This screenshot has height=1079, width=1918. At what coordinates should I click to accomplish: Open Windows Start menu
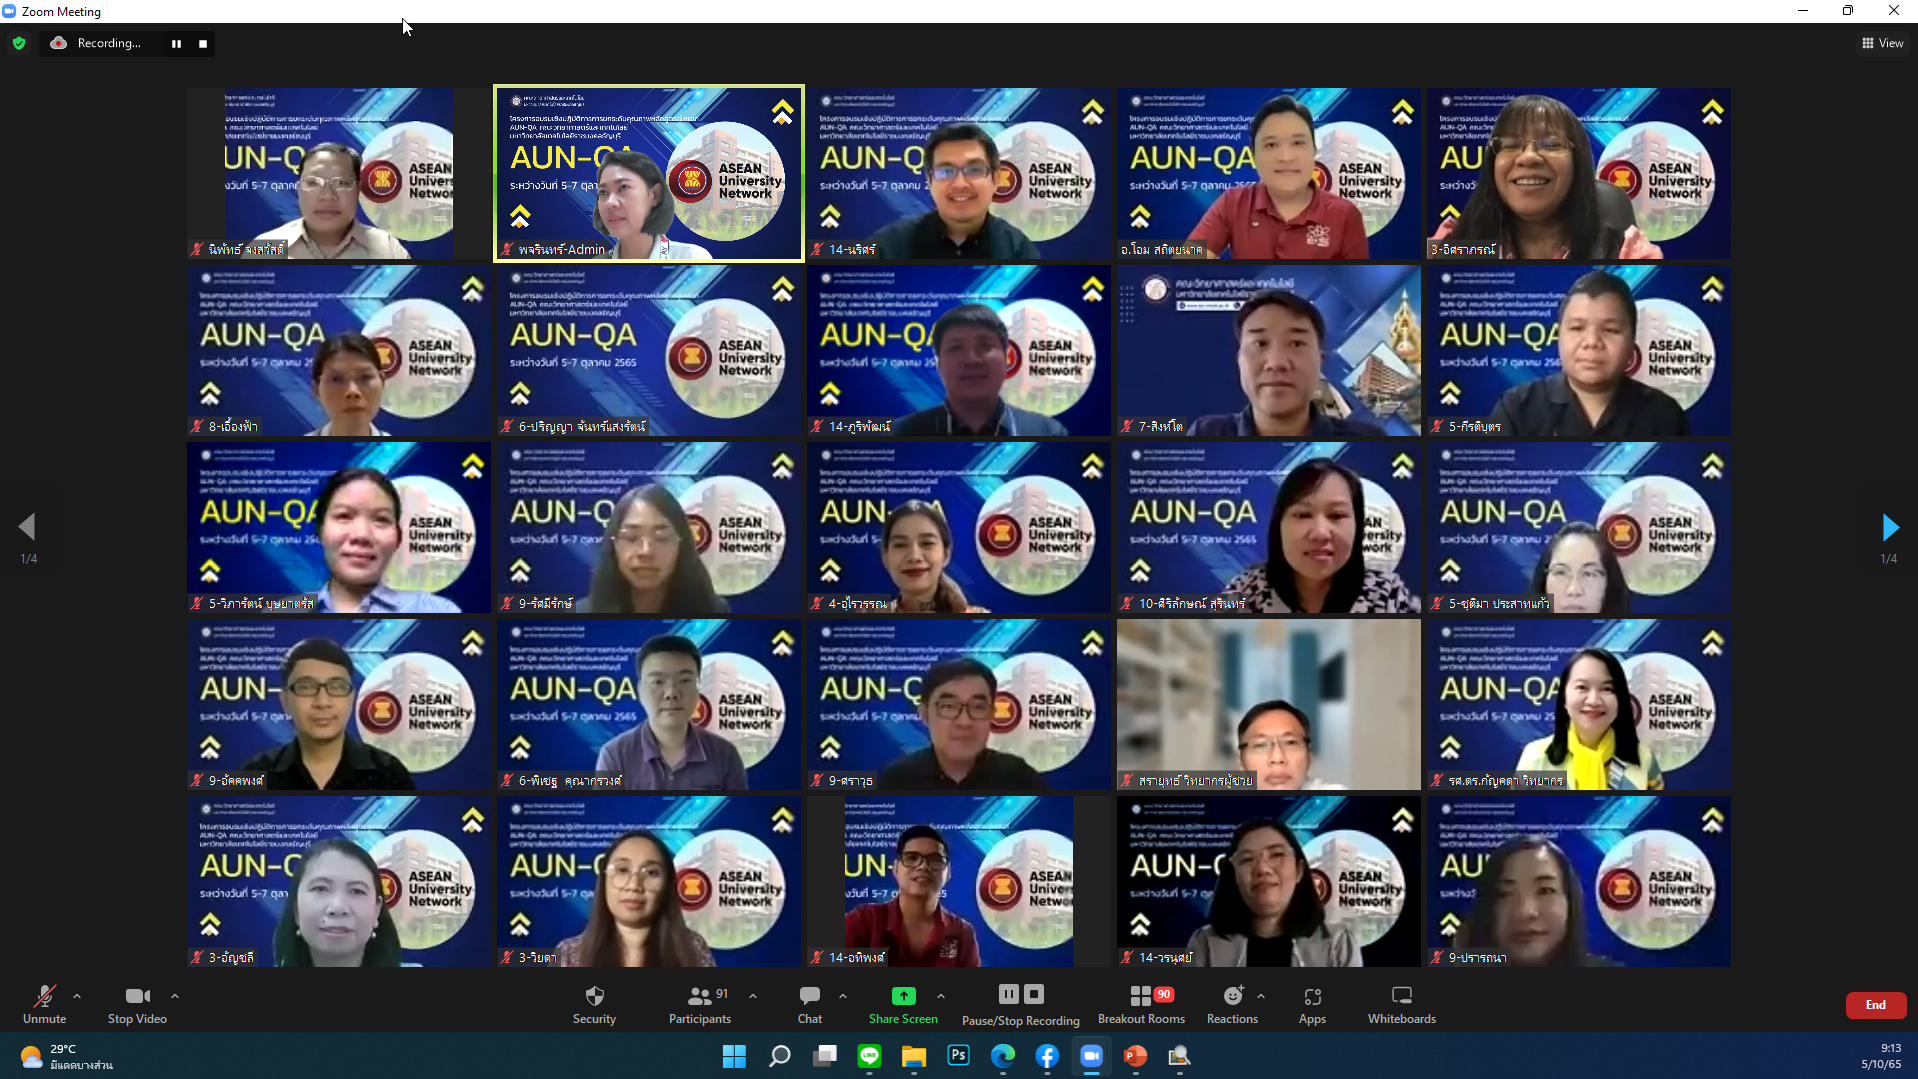734,1056
